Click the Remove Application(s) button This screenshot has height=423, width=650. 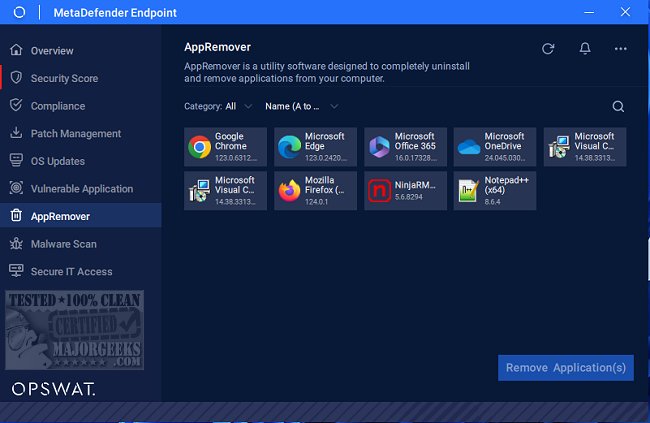click(565, 367)
